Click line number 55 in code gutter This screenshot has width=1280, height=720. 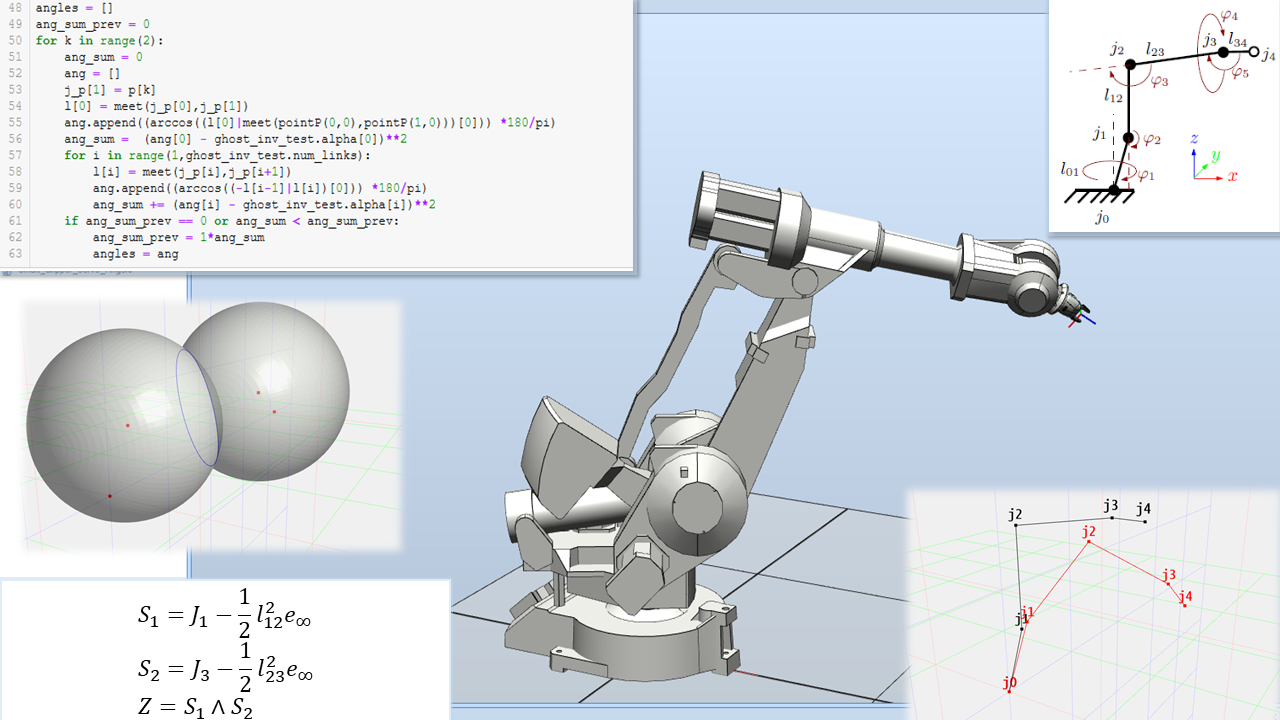pos(14,123)
